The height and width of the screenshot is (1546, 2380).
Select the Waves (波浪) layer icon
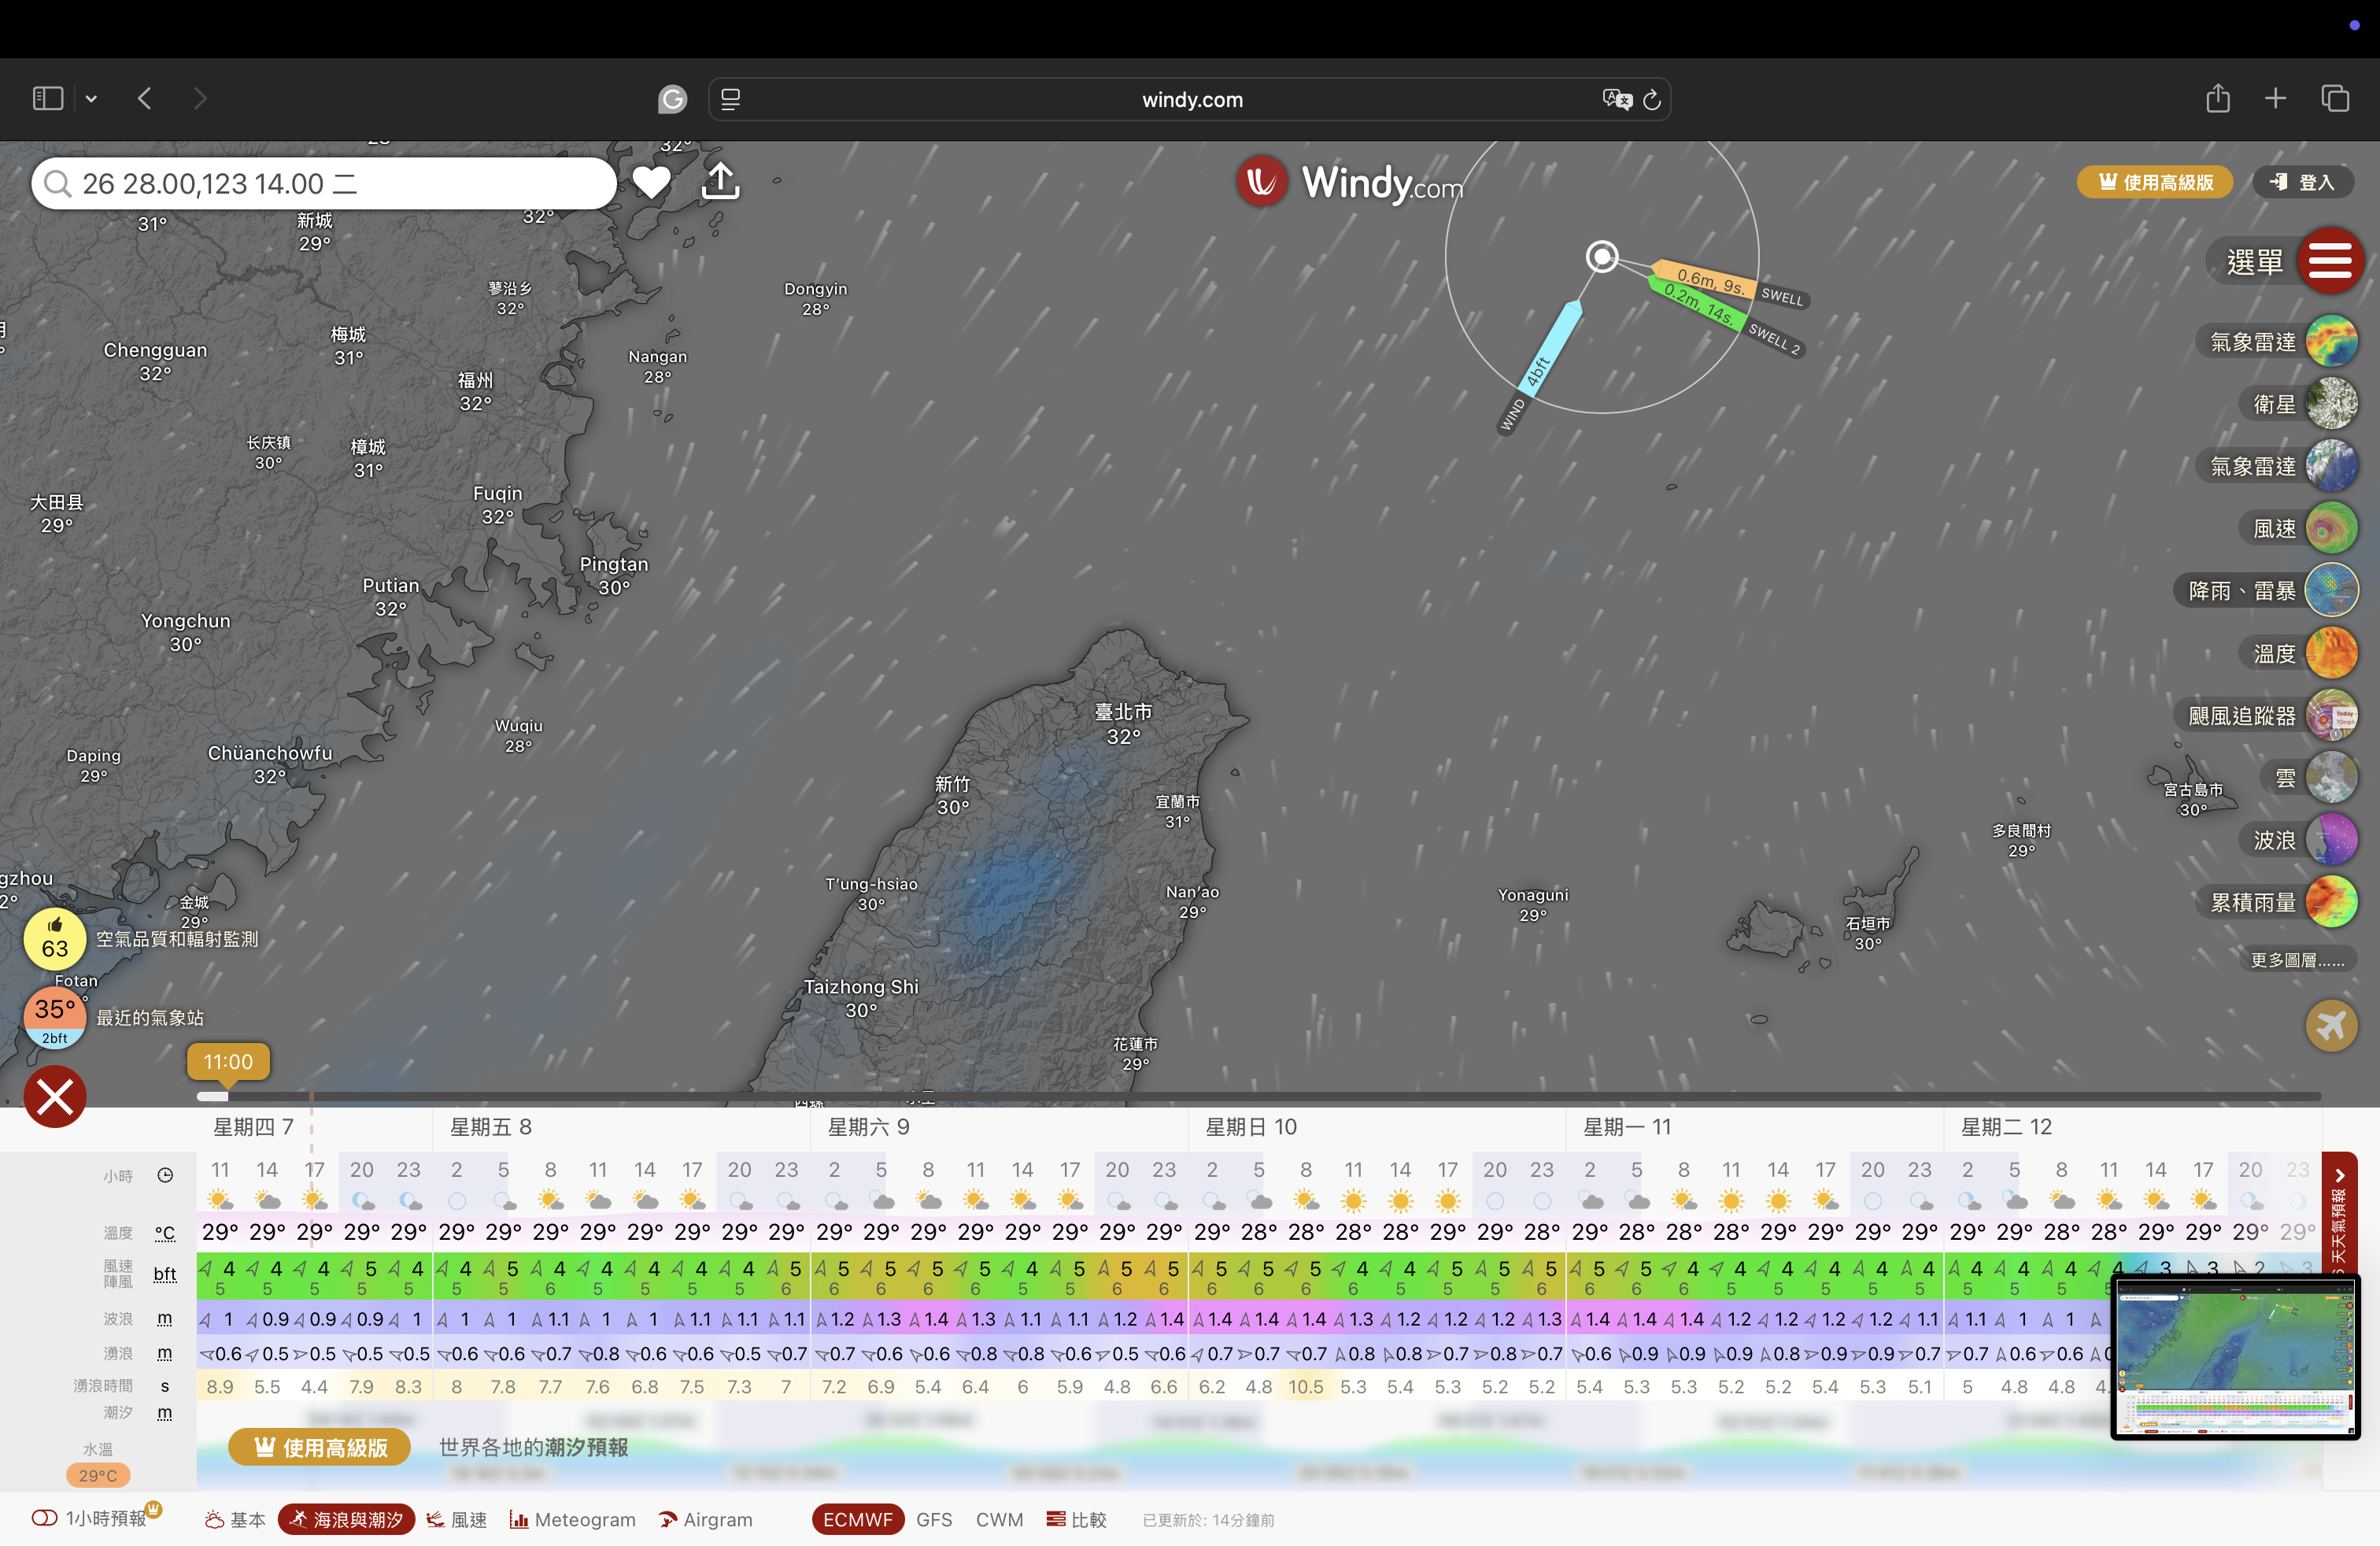(x=2331, y=840)
